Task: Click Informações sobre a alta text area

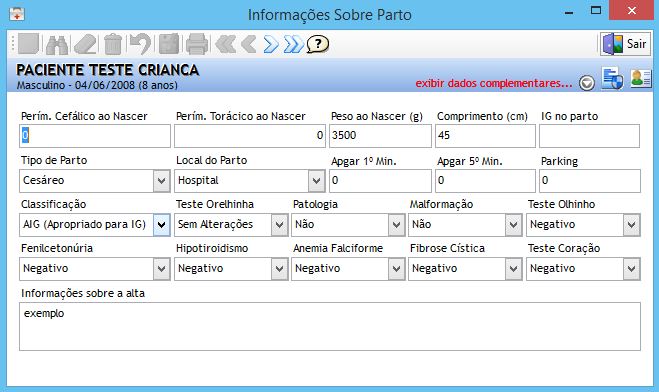Action: pyautogui.click(x=330, y=326)
